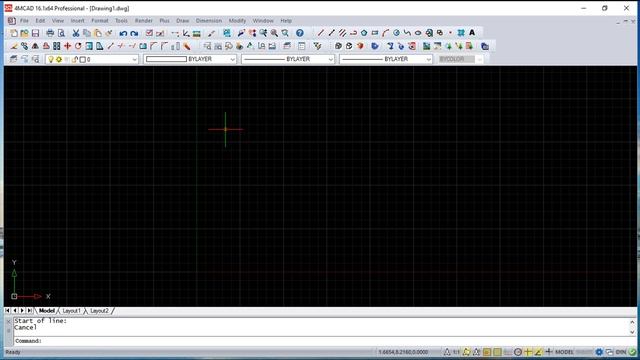This screenshot has width=640, height=360.
Task: Expand the layer '0' dropdown
Action: click(x=134, y=60)
